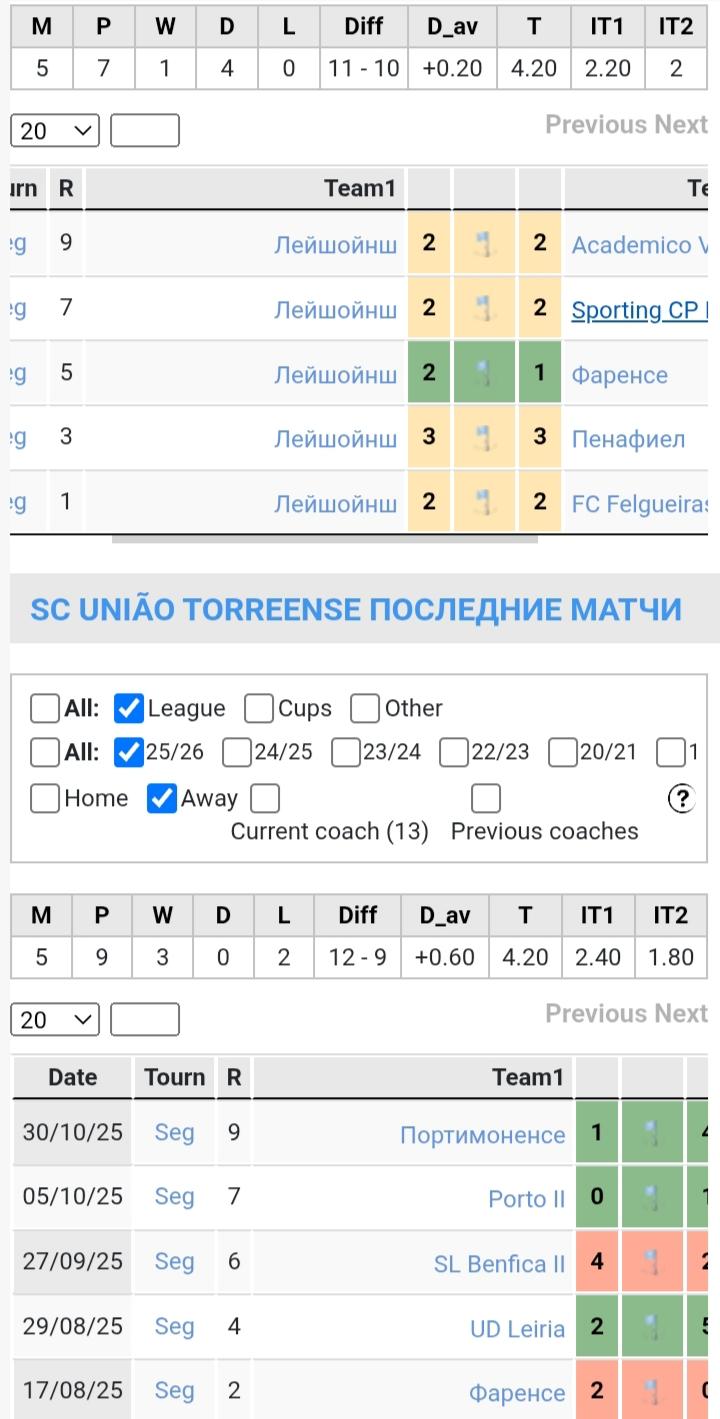
Task: Toggle the Home checkbox
Action: click(45, 799)
